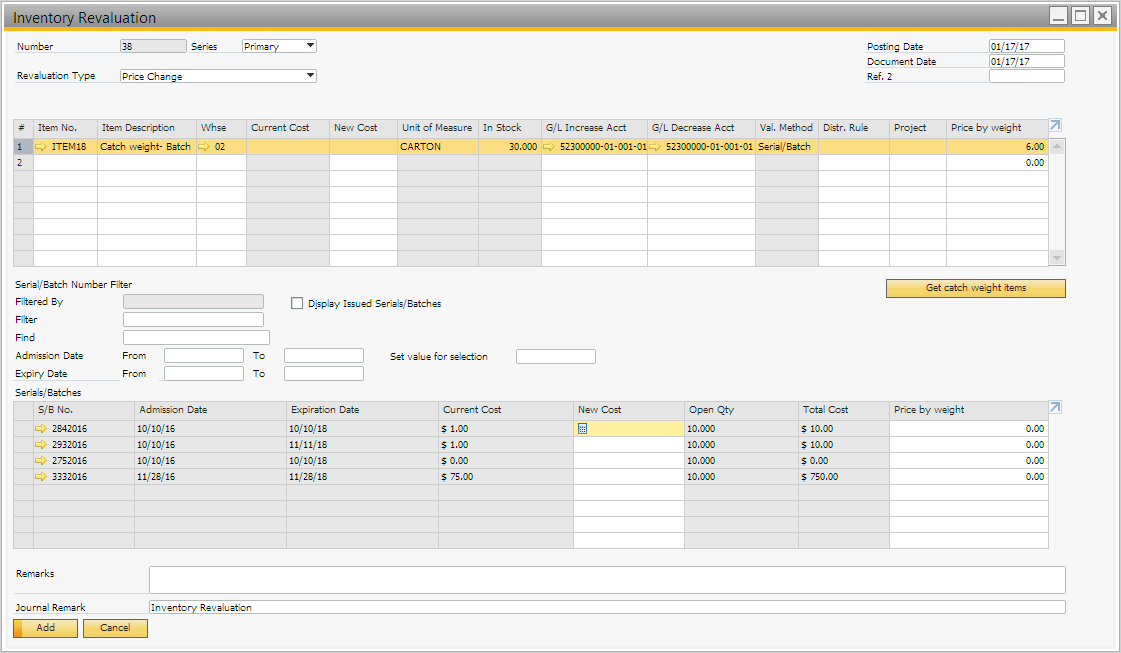The width and height of the screenshot is (1121, 653).
Task: Click the Add button
Action: pos(45,628)
